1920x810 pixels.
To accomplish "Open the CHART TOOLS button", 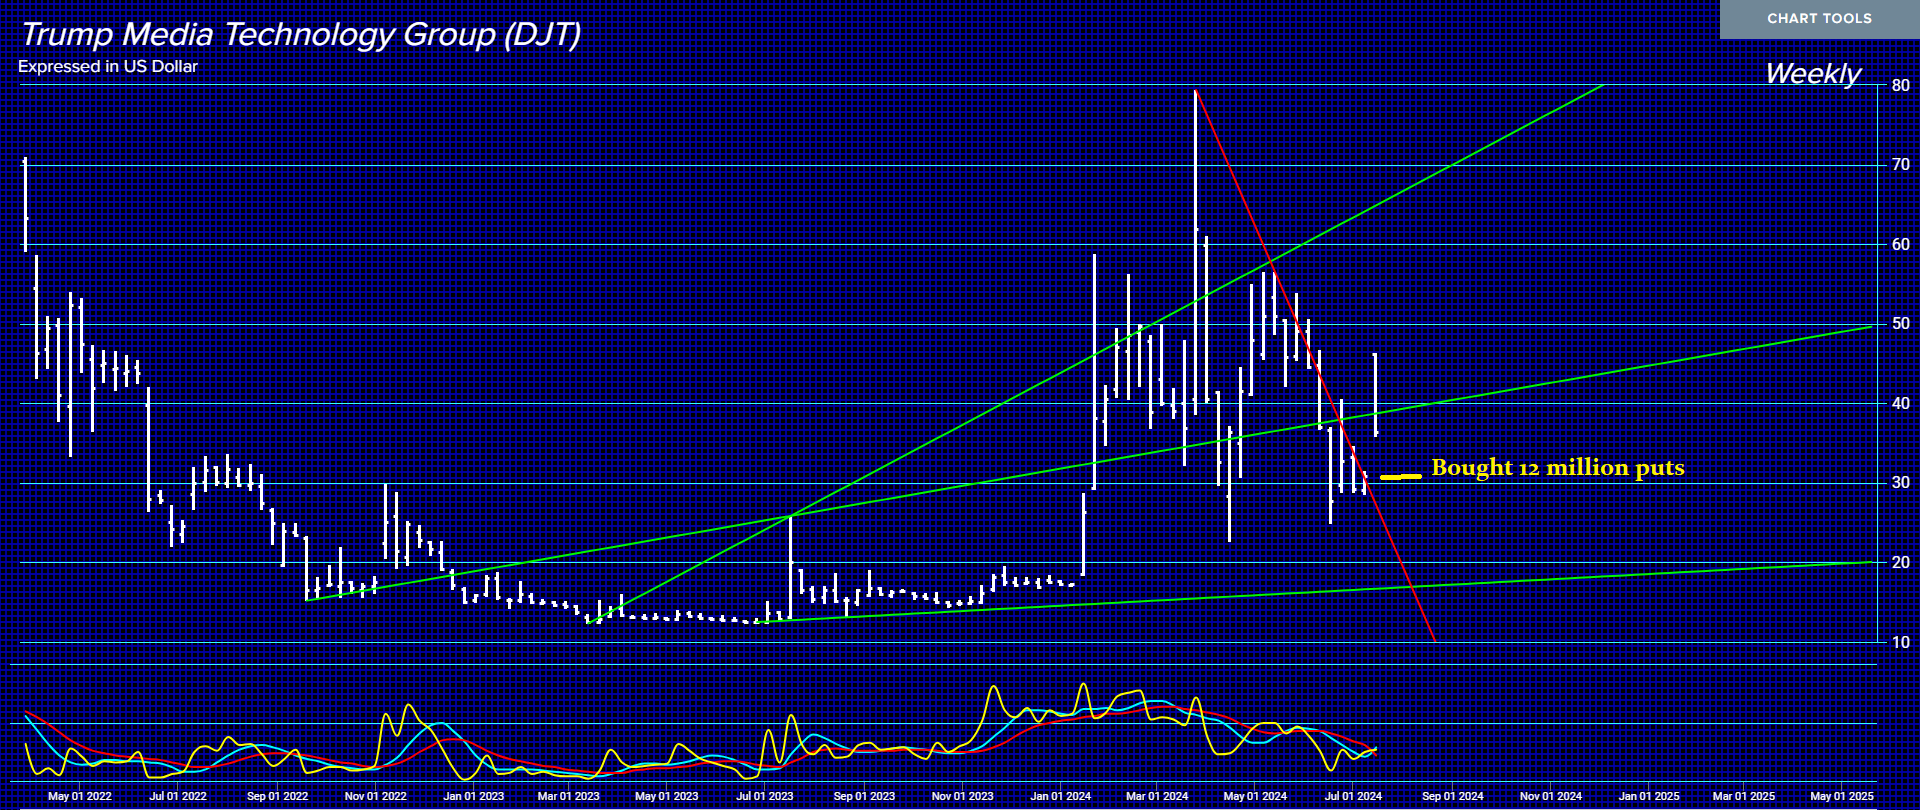I will [x=1819, y=19].
